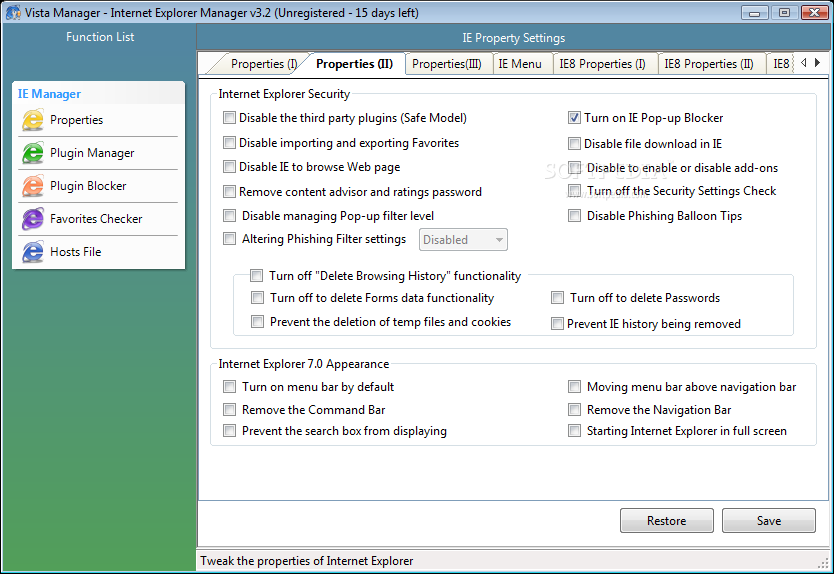
Task: Check Disable importing and exporting Favorites
Action: pyautogui.click(x=229, y=143)
